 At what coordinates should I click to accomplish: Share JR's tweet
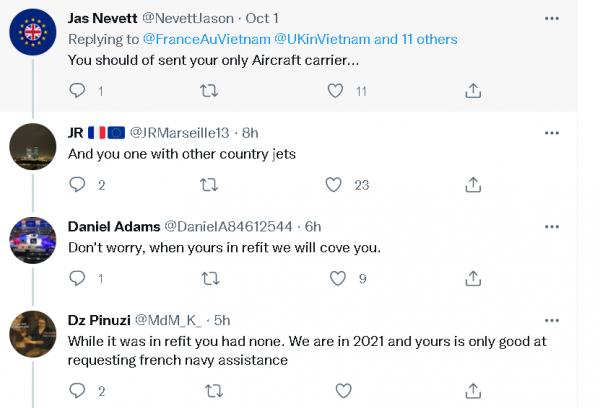pyautogui.click(x=473, y=185)
